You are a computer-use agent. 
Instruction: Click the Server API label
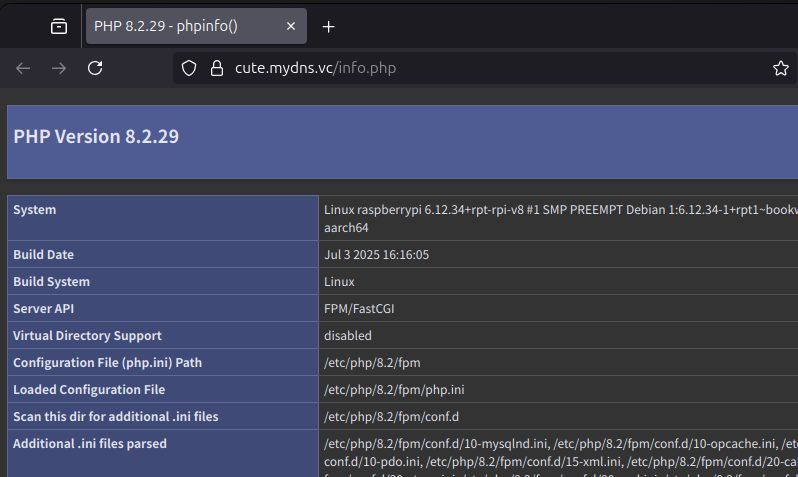[43, 308]
